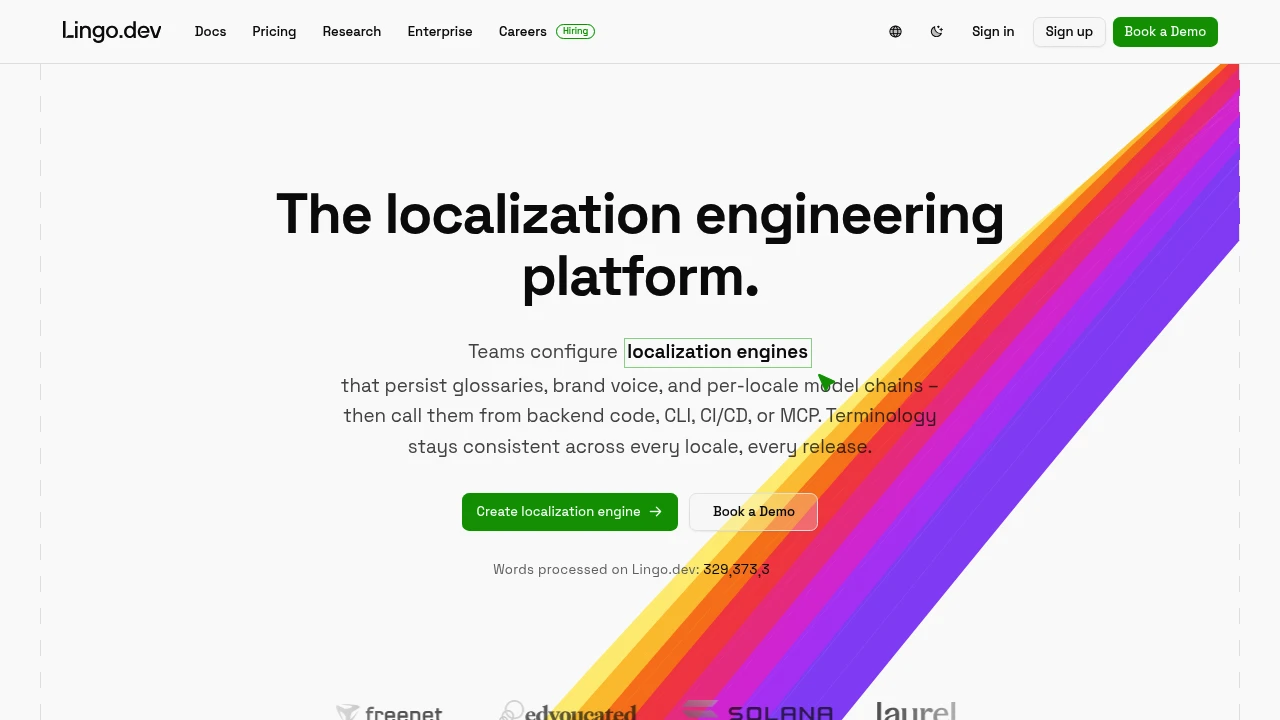Click the Solana logo
This screenshot has width=1280, height=720.
click(x=758, y=711)
